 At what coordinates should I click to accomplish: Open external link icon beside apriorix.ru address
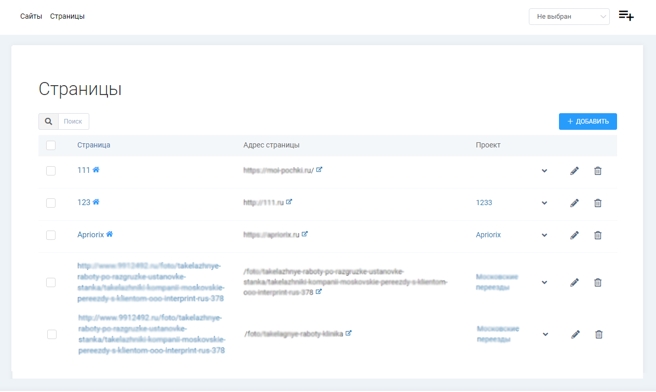pyautogui.click(x=305, y=234)
